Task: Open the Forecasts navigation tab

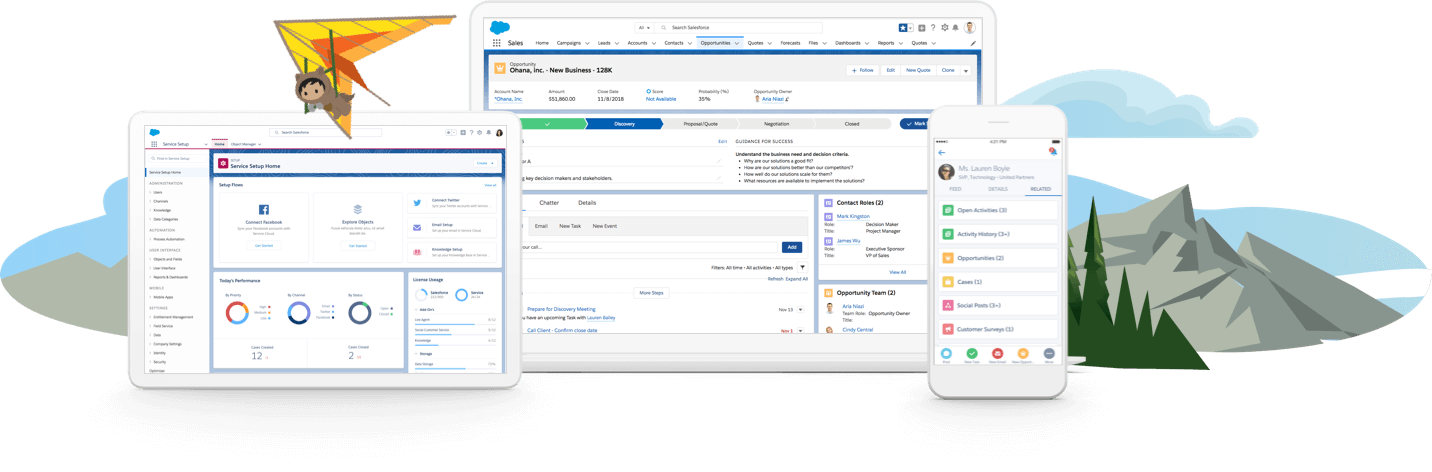Action: (790, 43)
